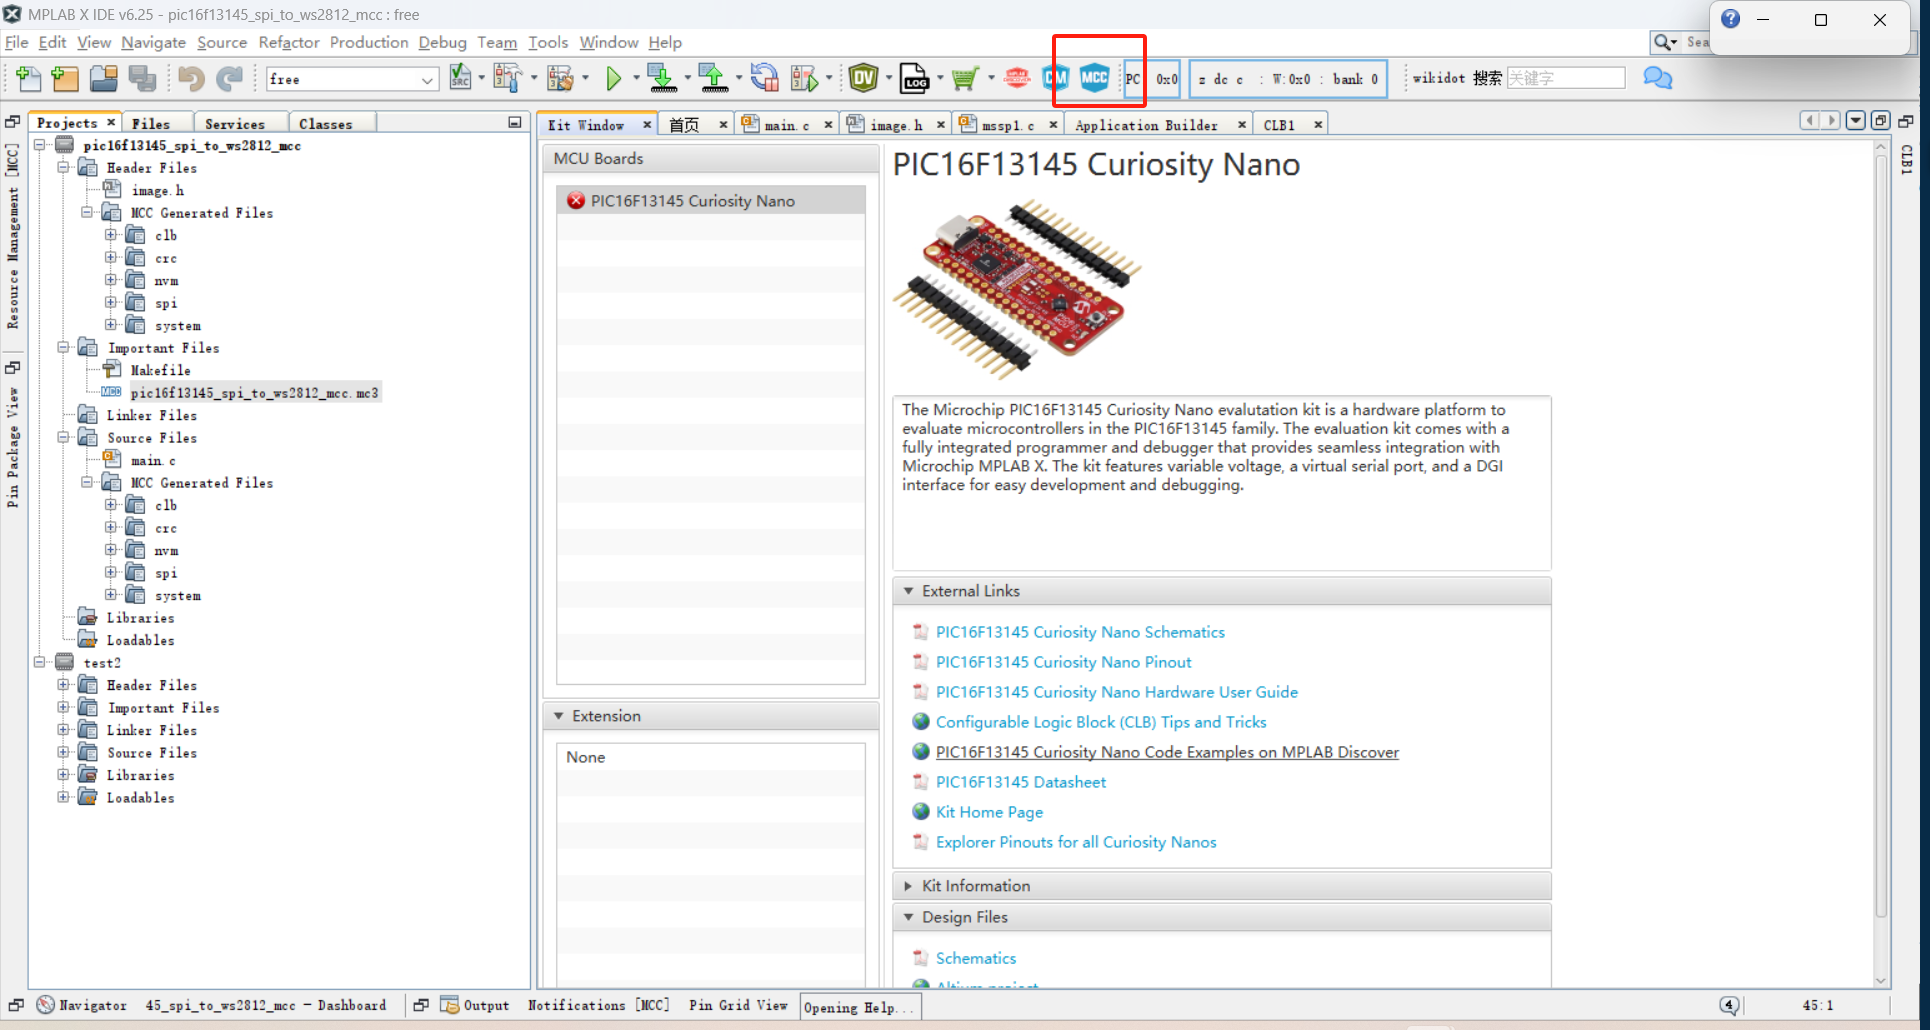Click the LOG file toolbar icon
The height and width of the screenshot is (1030, 1930).
(x=915, y=78)
